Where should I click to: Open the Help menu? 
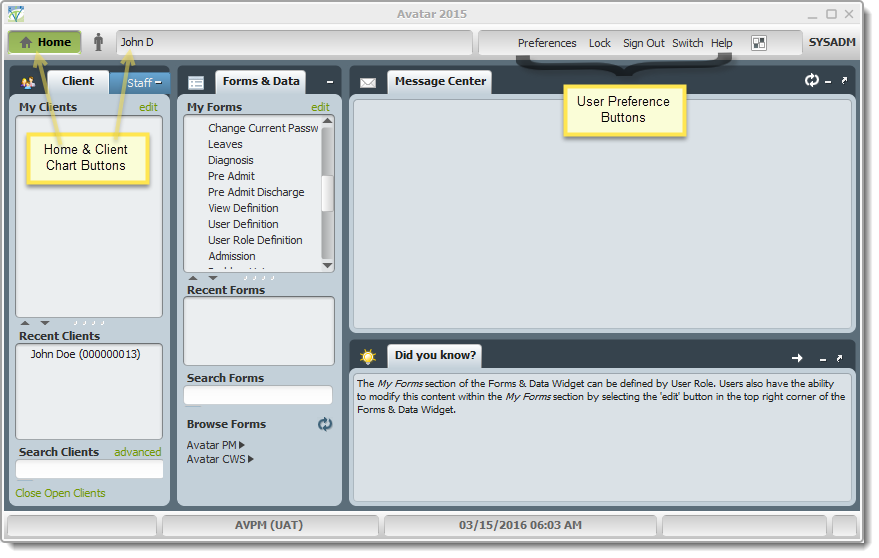[x=721, y=43]
